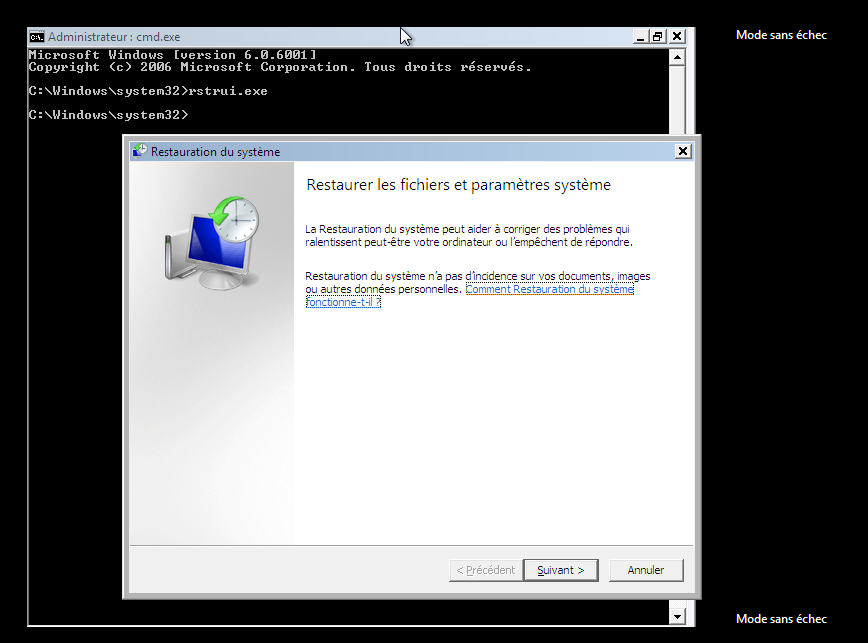
Task: Click the Copyright 2006 Microsoft Corporation line
Action: (x=280, y=67)
